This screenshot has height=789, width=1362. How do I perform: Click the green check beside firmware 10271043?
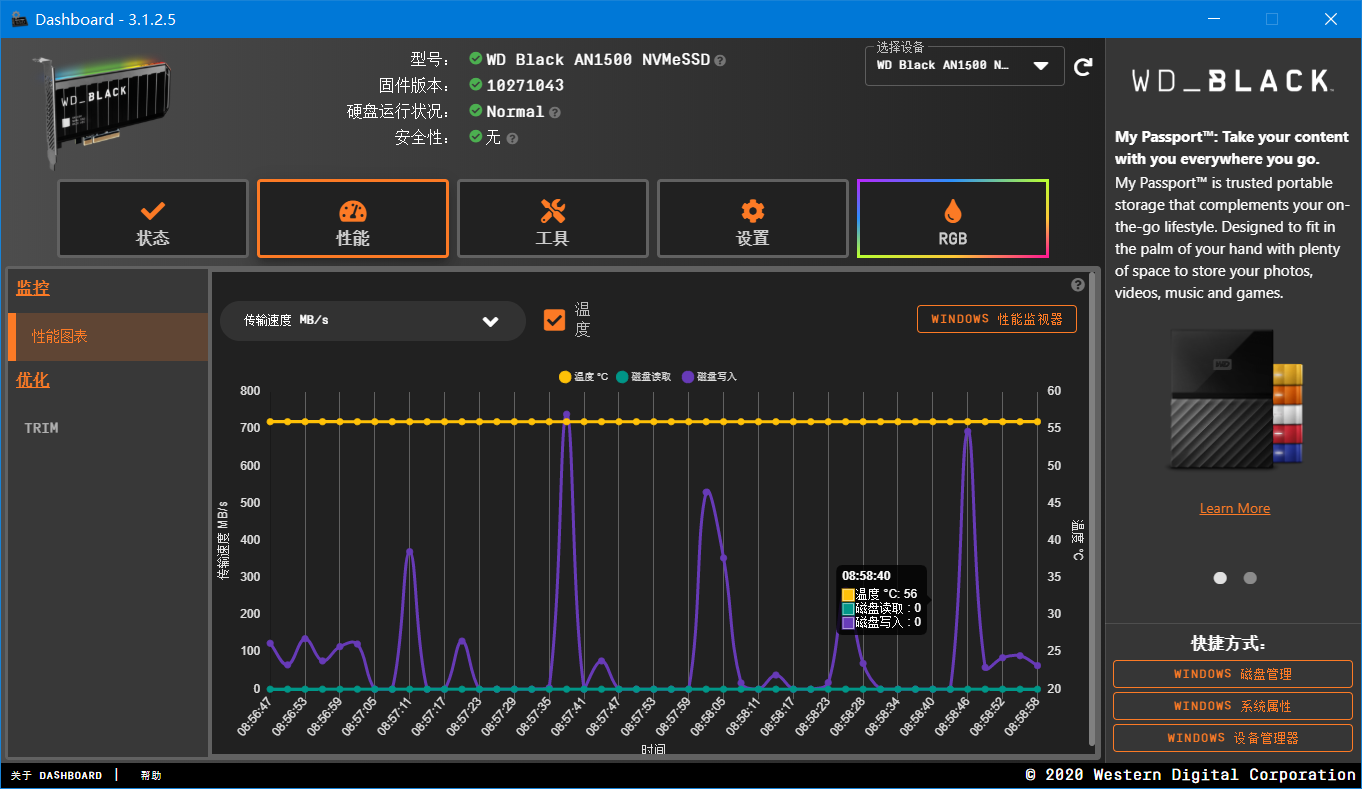tap(475, 84)
